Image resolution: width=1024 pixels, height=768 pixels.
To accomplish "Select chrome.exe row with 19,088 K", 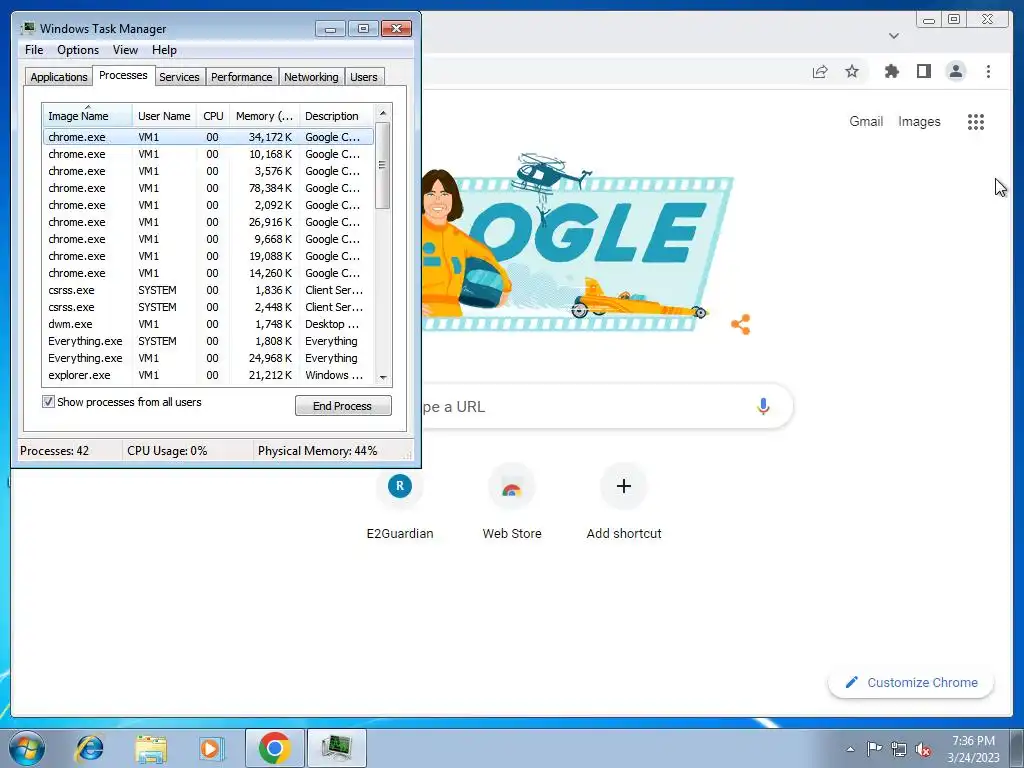I will coord(208,256).
